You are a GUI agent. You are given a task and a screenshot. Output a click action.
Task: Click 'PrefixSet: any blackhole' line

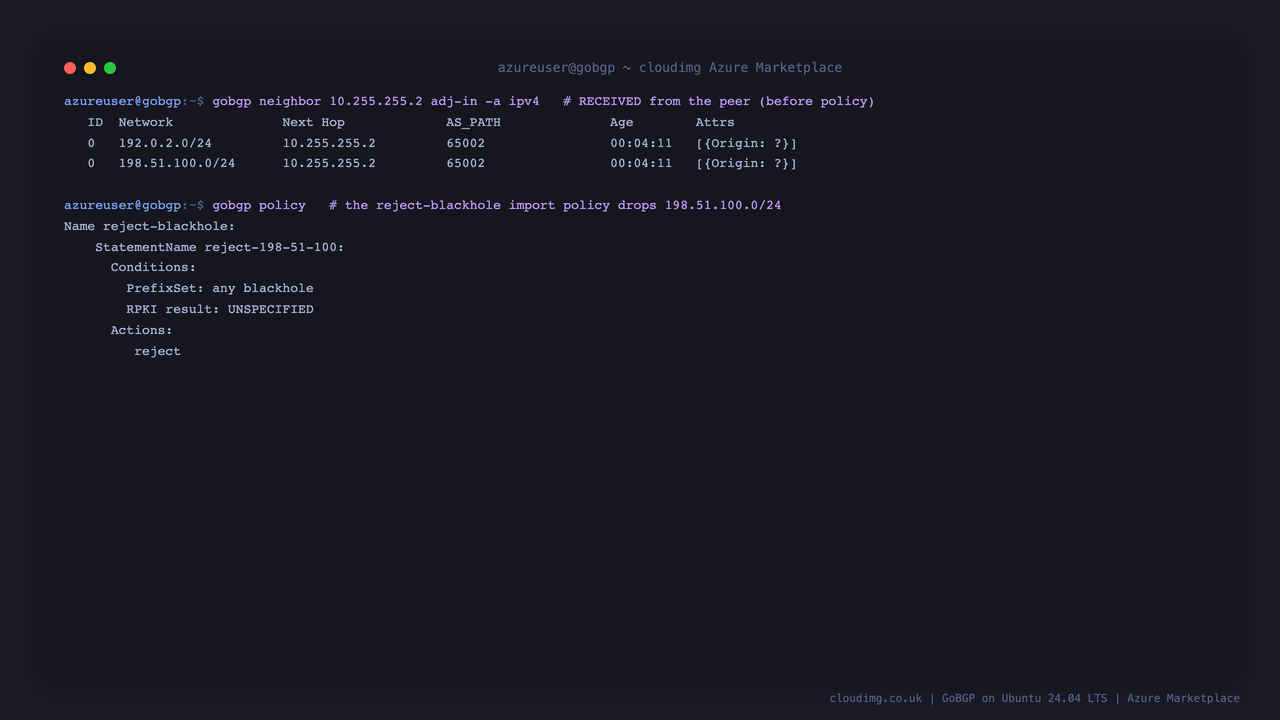click(220, 288)
